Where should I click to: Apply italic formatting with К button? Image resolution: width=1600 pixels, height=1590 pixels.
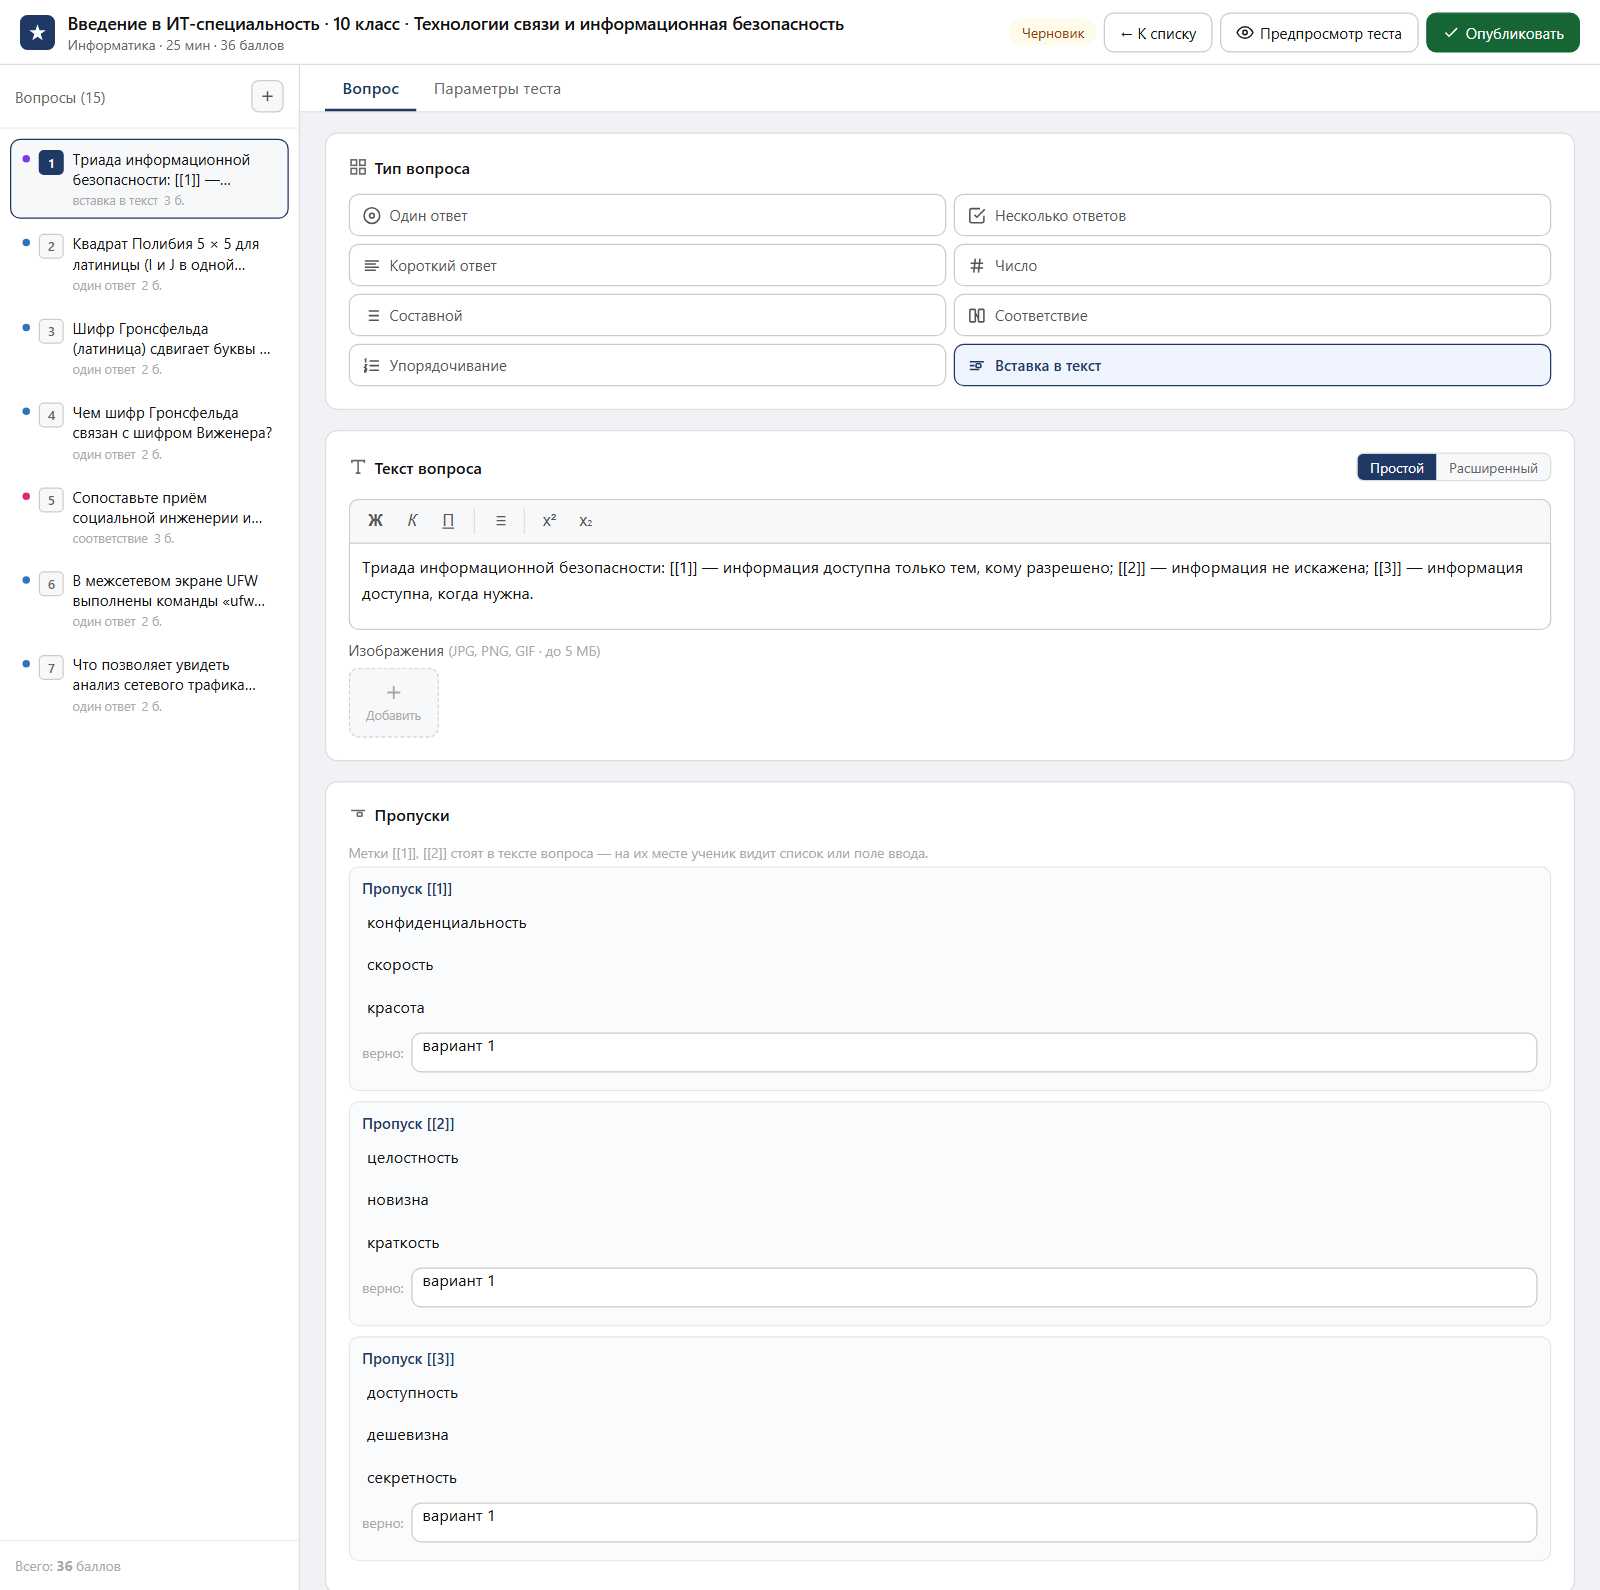click(412, 521)
